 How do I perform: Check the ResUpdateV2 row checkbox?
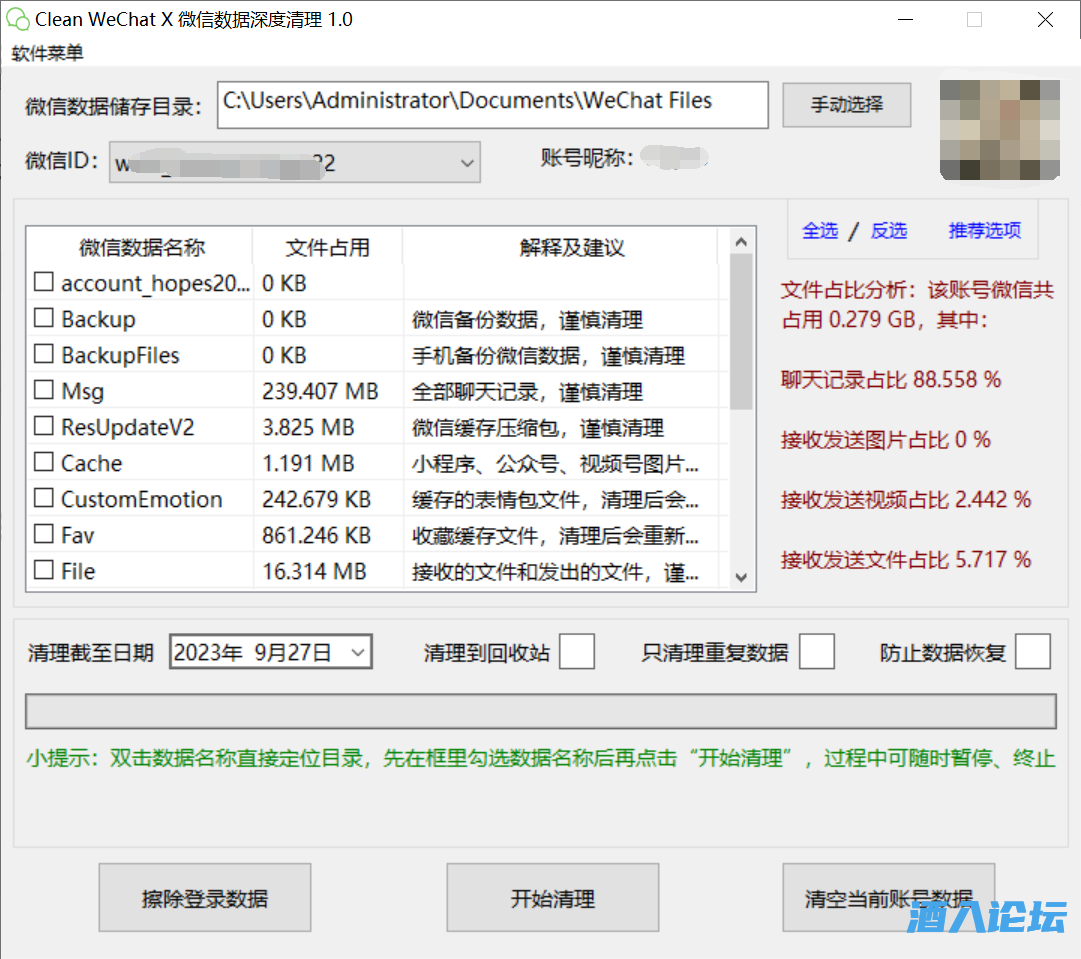pyautogui.click(x=43, y=425)
